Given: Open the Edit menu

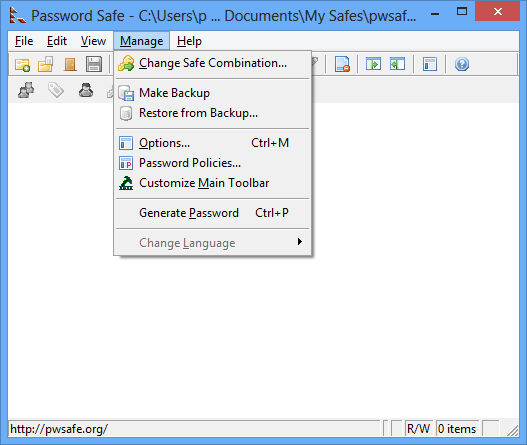Looking at the screenshot, I should pos(57,41).
